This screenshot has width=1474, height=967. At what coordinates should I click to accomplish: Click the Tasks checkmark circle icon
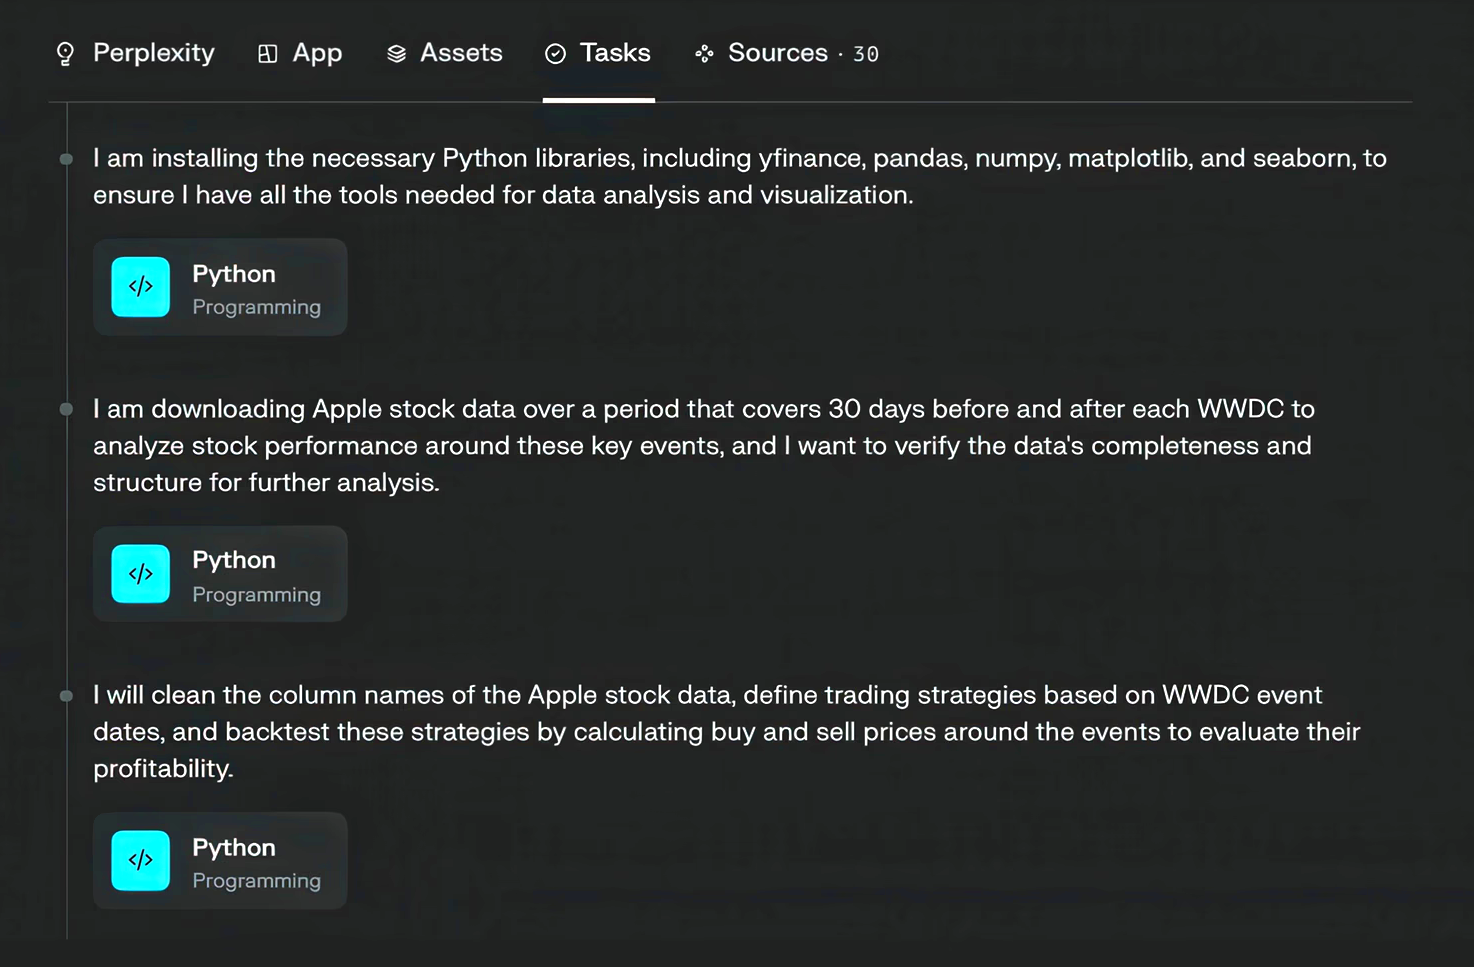(555, 54)
